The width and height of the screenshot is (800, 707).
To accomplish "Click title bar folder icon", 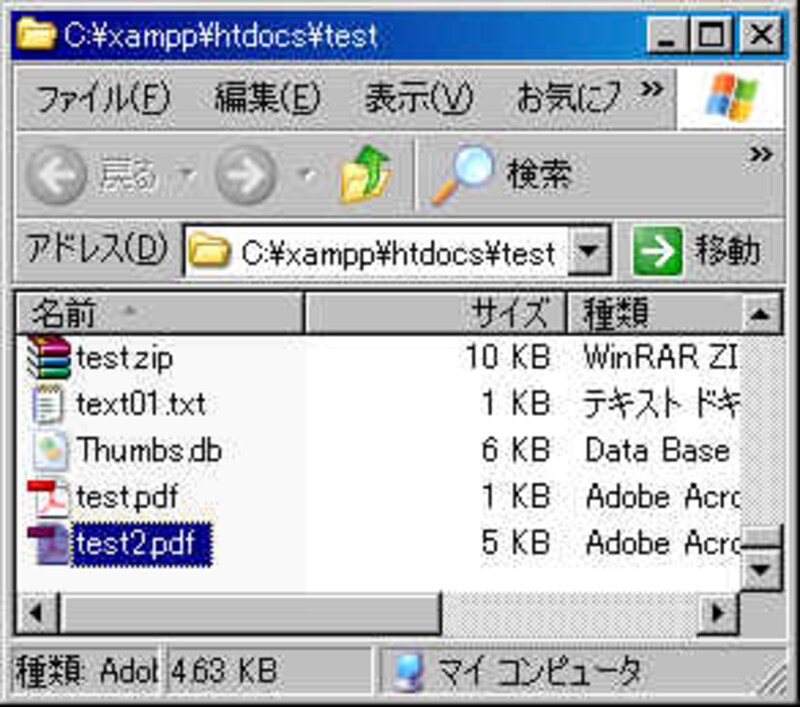I will click(x=36, y=34).
